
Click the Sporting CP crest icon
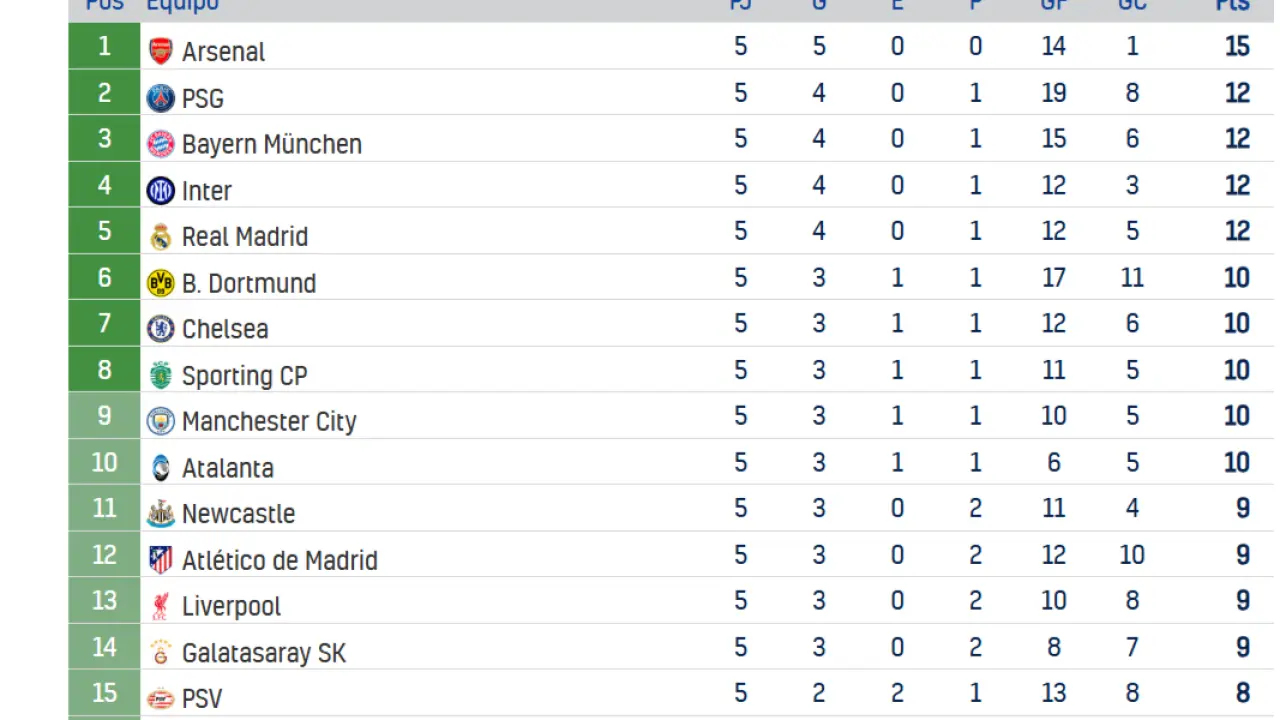tap(160, 375)
